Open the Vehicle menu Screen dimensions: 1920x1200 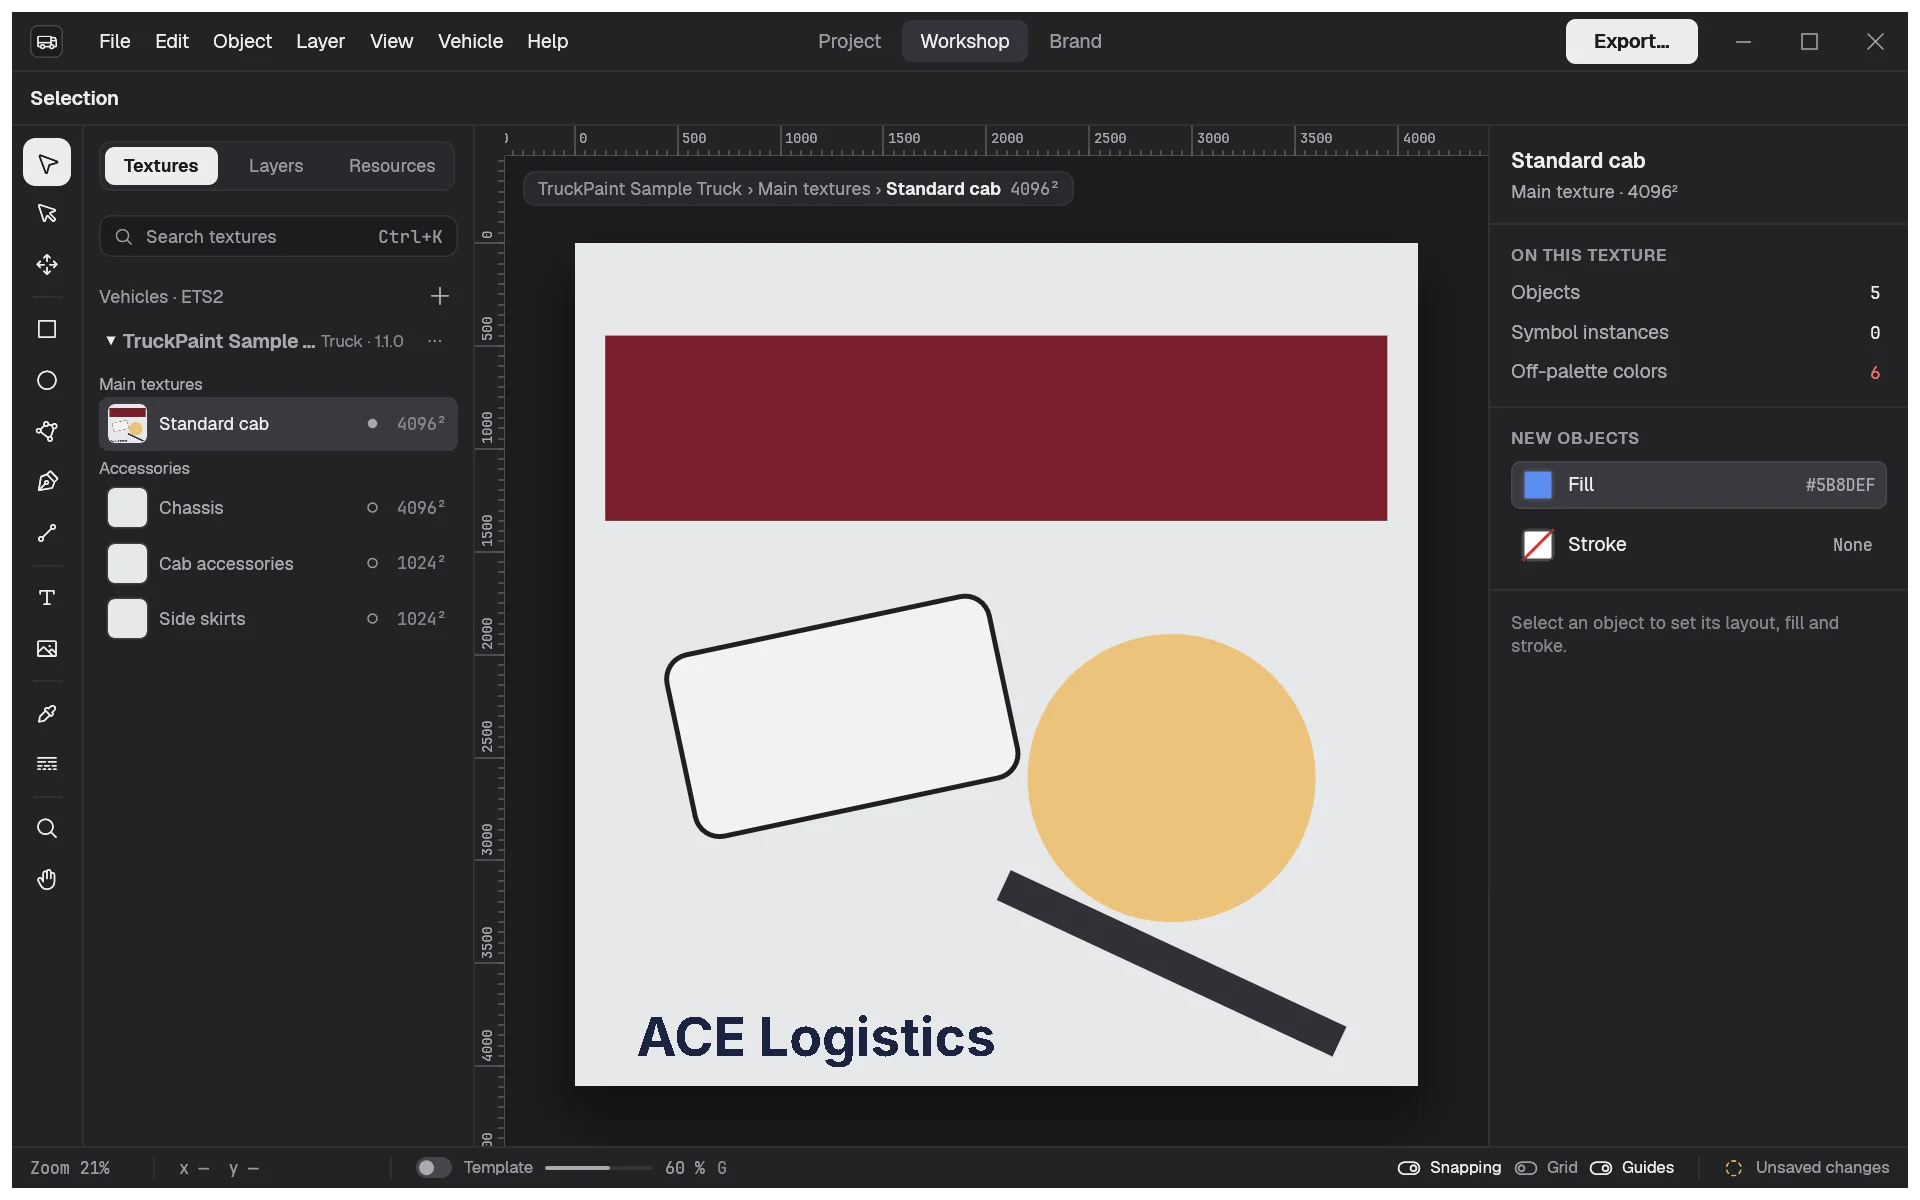(470, 42)
